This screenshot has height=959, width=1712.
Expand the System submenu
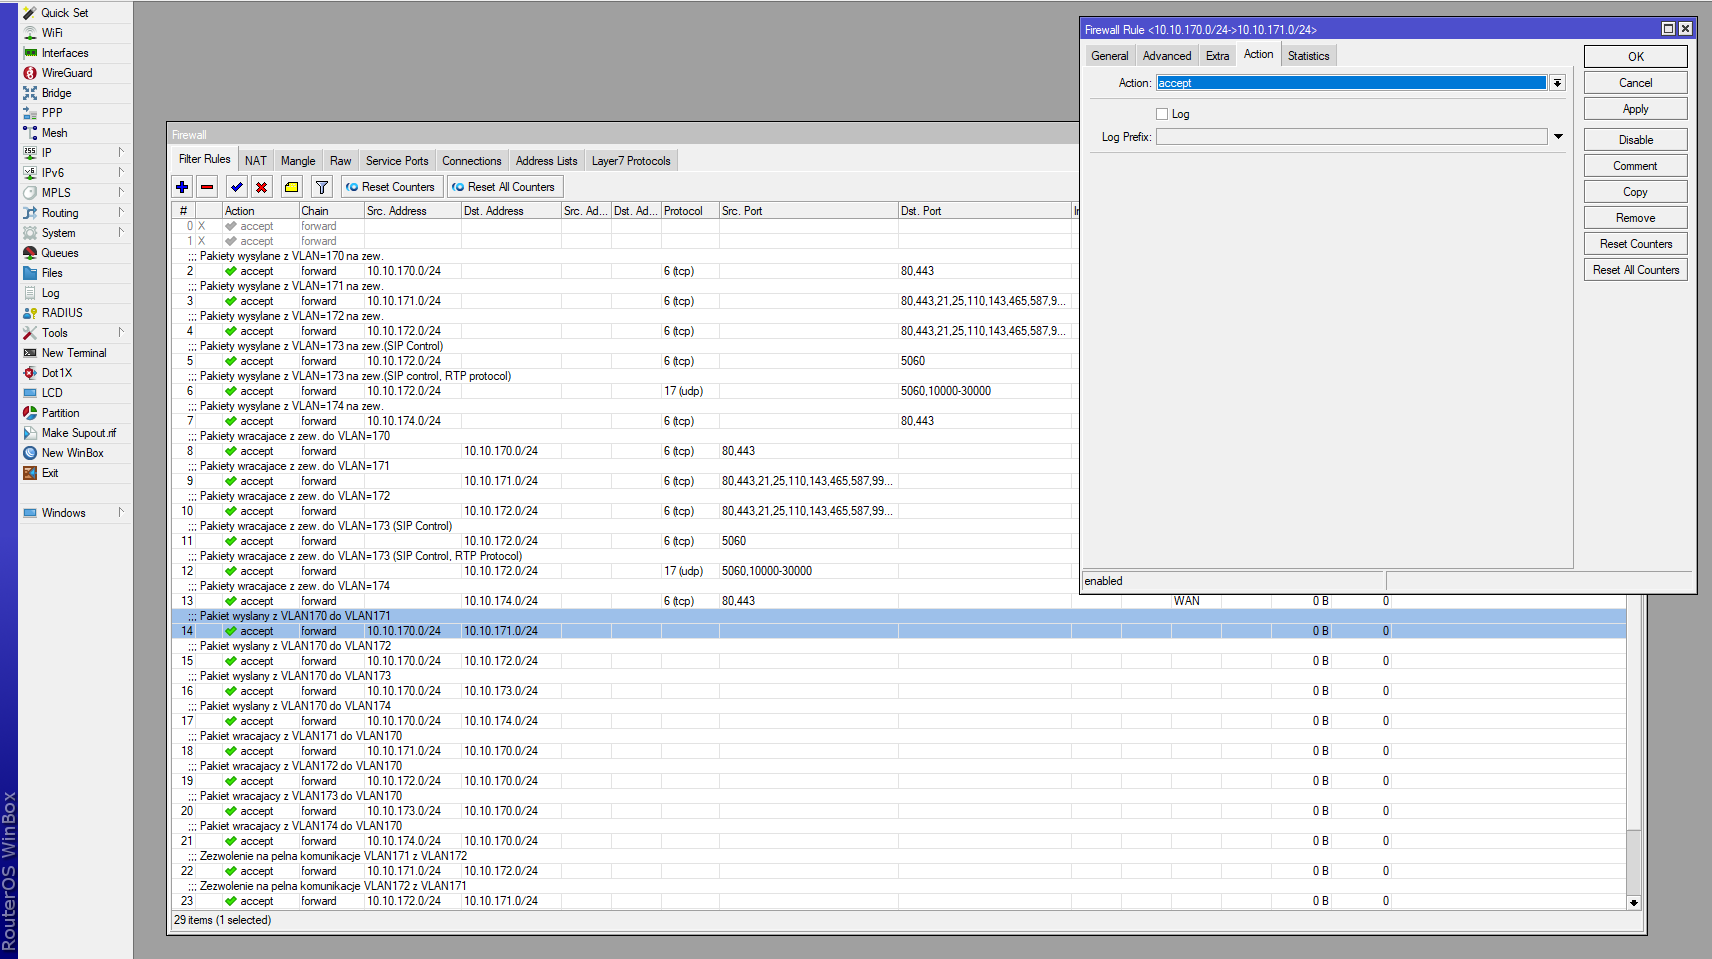point(121,233)
